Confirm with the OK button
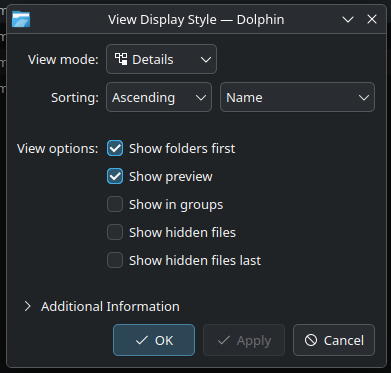 [x=154, y=340]
